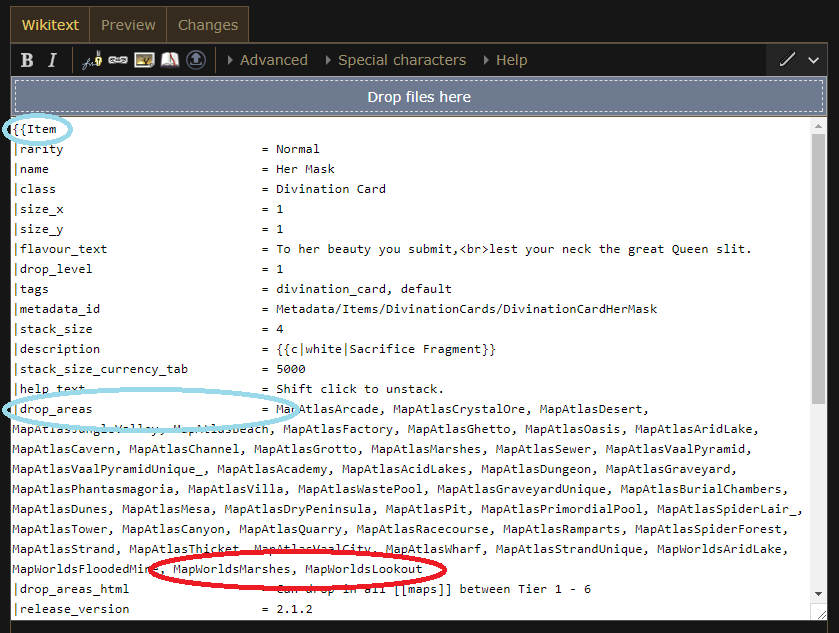Click on the value '5000'

(x=291, y=369)
